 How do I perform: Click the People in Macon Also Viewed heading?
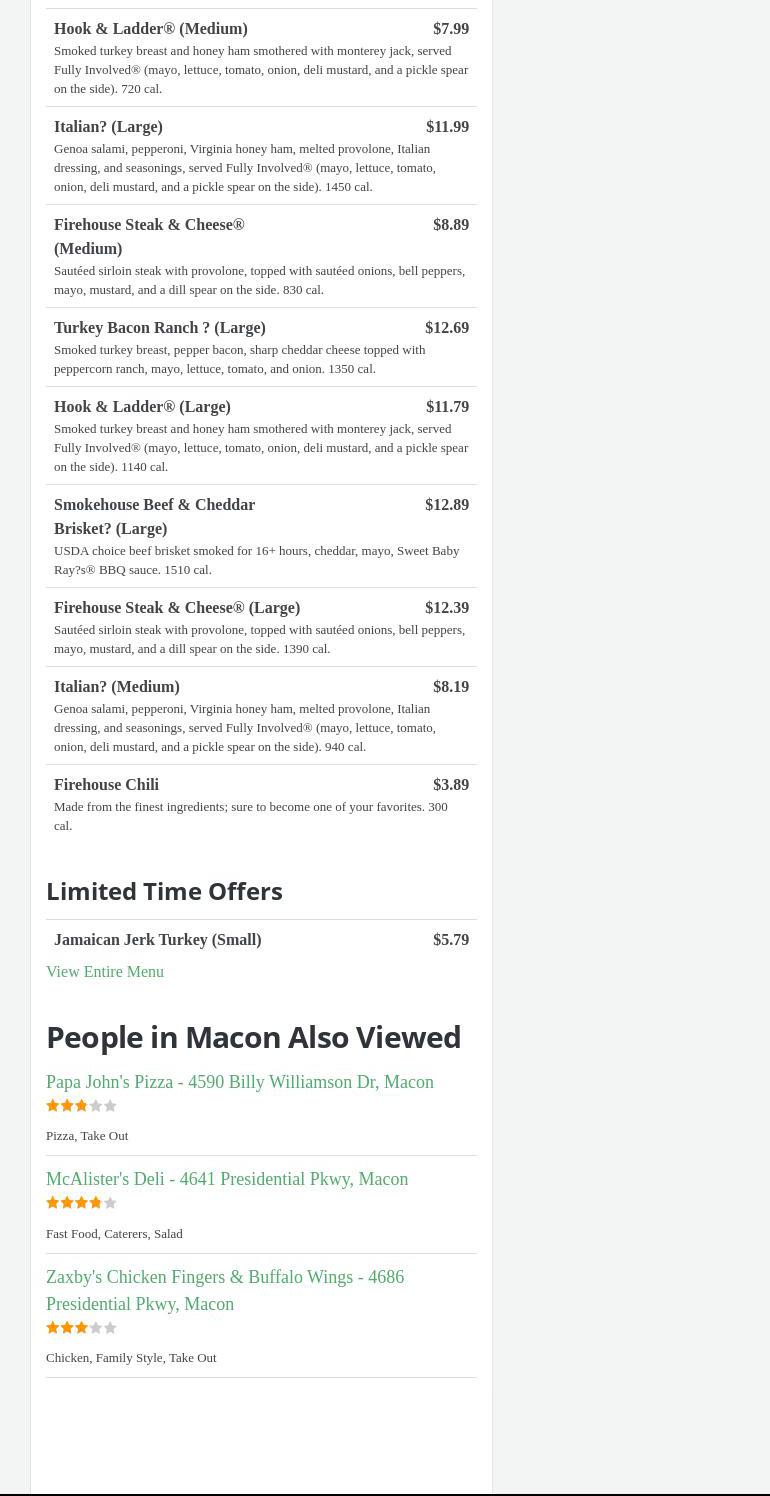253,1037
